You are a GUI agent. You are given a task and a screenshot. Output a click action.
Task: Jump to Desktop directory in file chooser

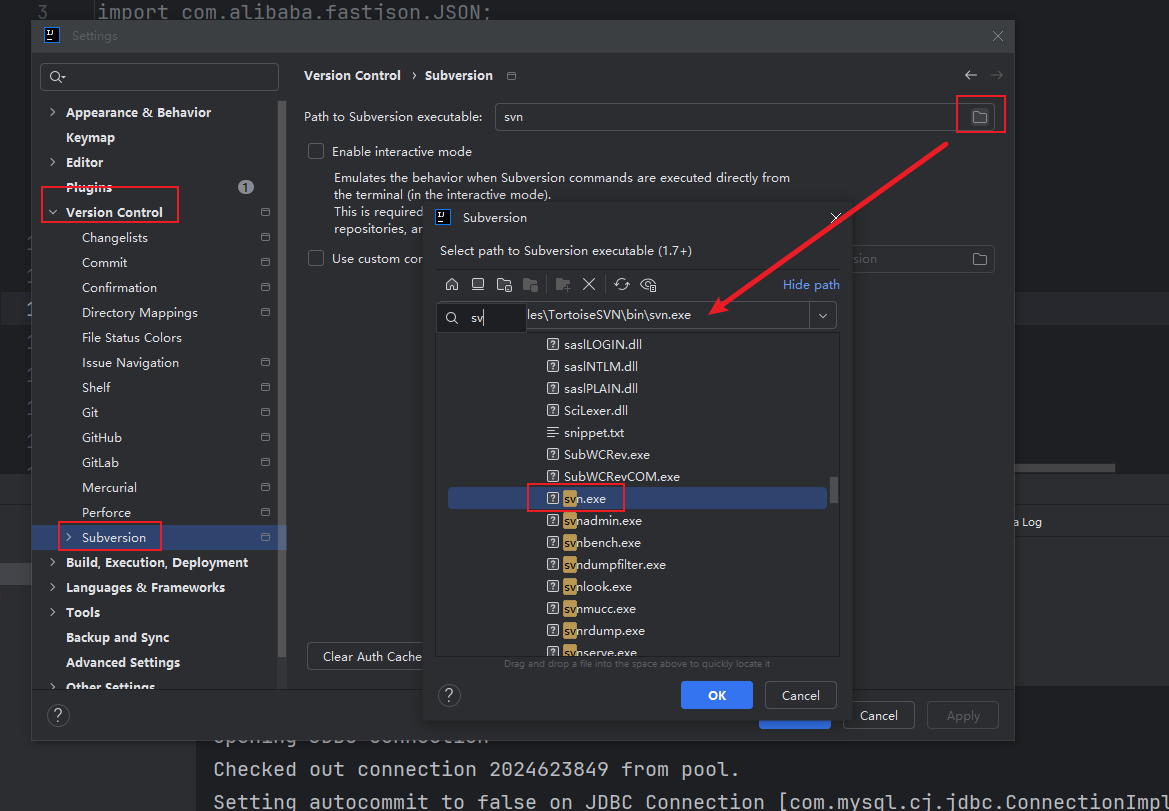point(478,284)
